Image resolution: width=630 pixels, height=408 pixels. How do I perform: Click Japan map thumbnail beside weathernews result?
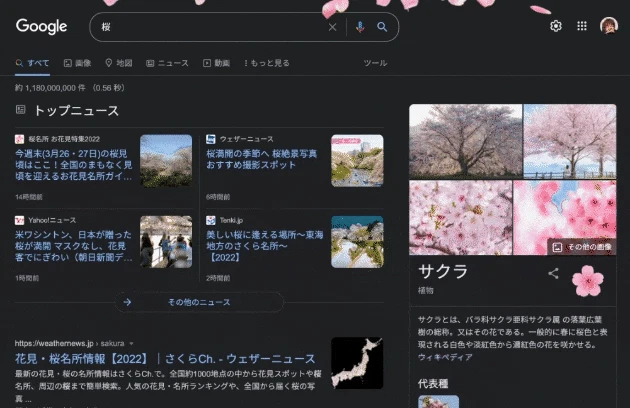click(x=357, y=363)
